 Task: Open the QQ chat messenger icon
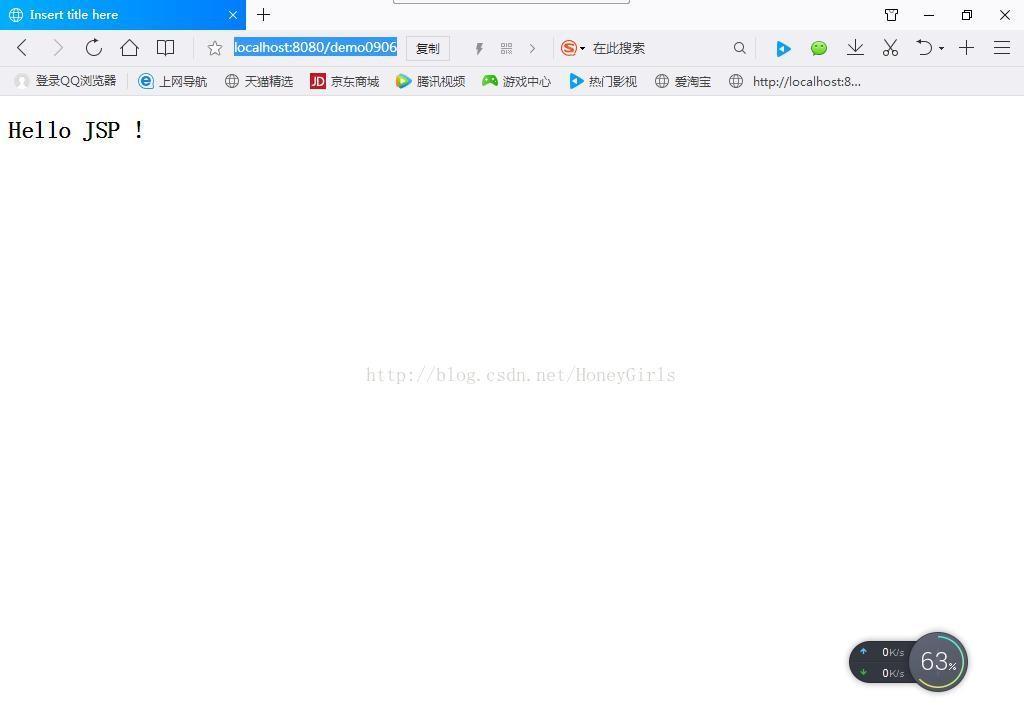(x=819, y=47)
